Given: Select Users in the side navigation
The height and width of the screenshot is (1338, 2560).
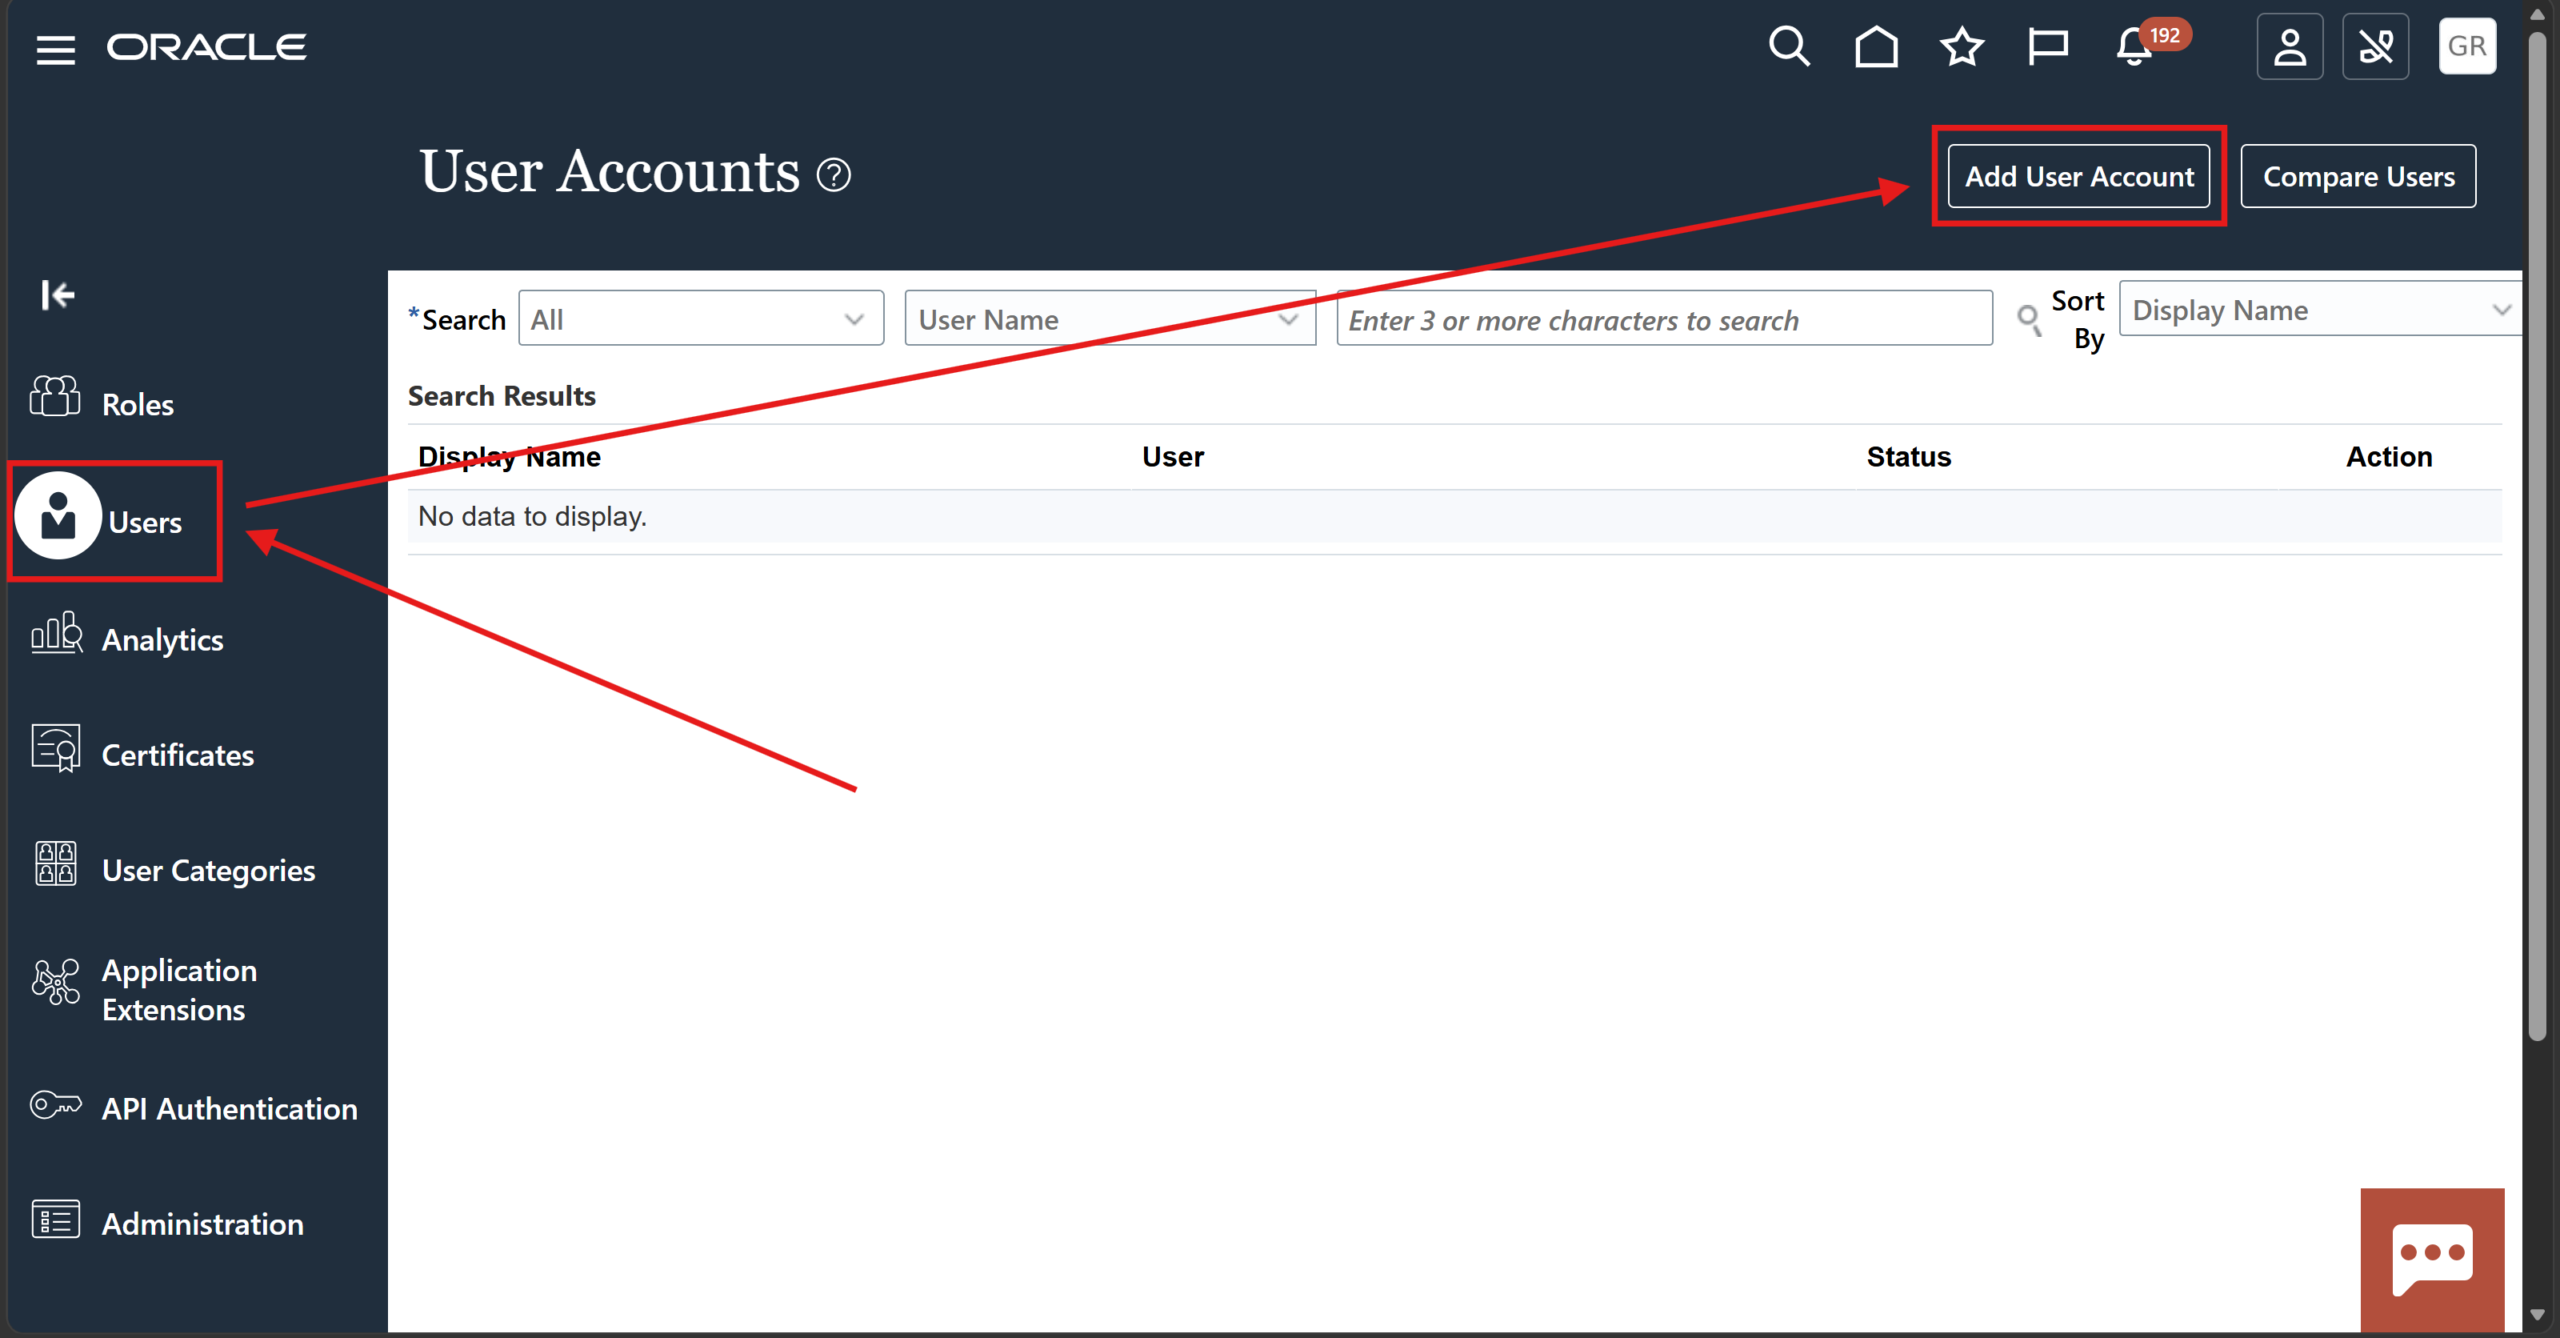Looking at the screenshot, I should [x=145, y=522].
